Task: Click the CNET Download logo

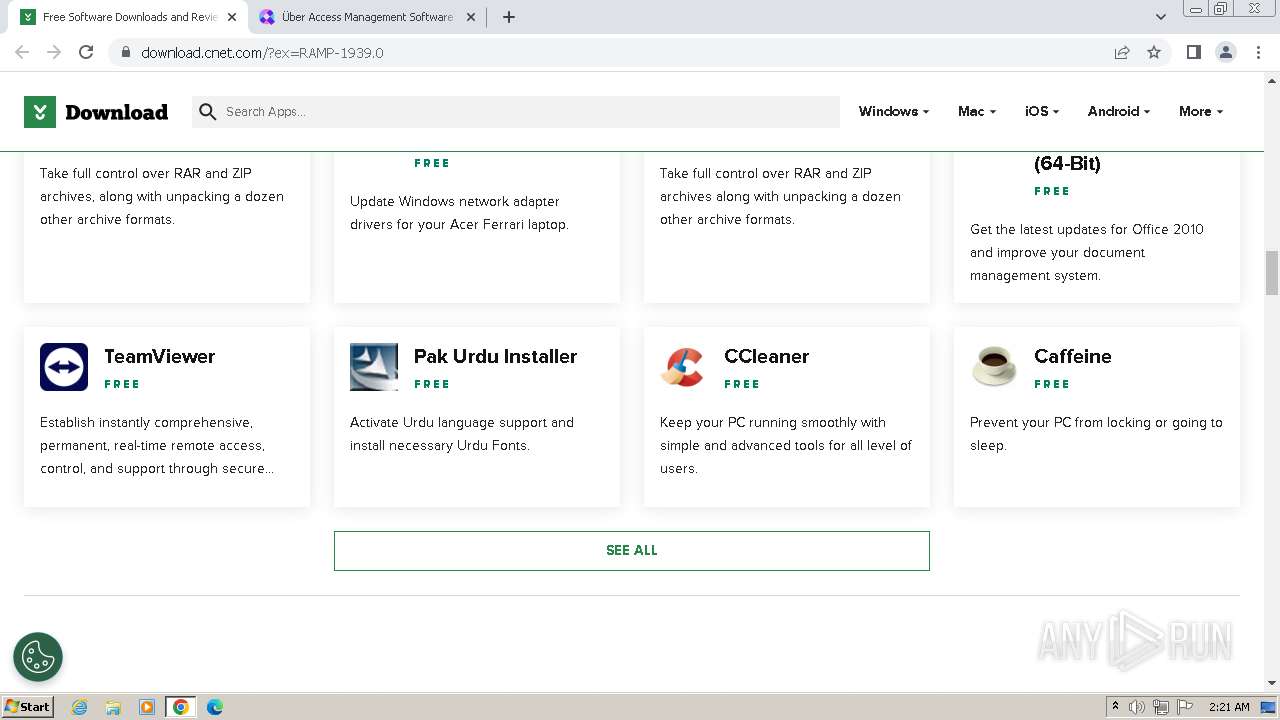Action: pos(96,112)
